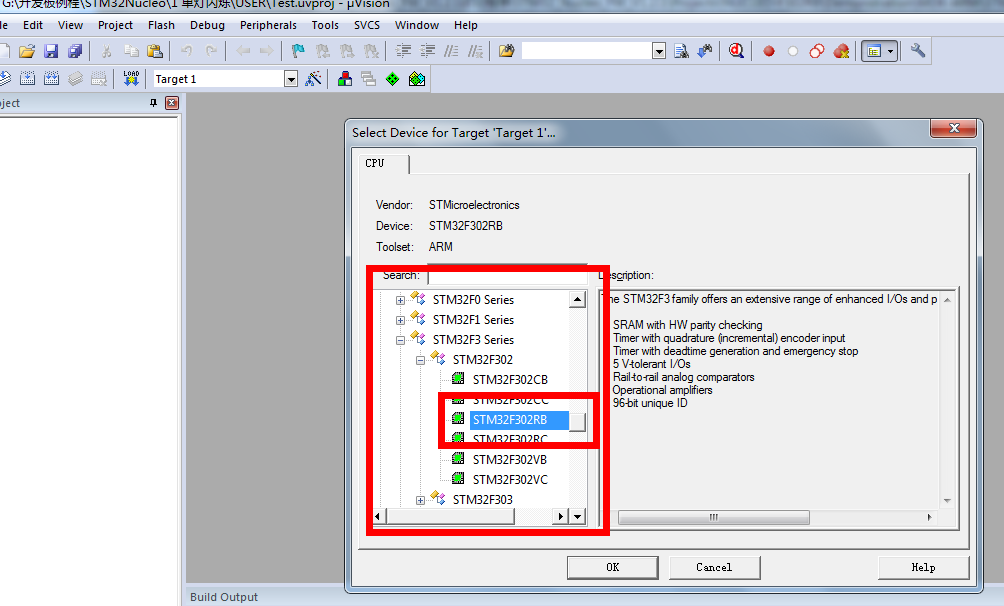This screenshot has height=606, width=1004.
Task: Click the Build target toolbar icon
Action: 28,79
